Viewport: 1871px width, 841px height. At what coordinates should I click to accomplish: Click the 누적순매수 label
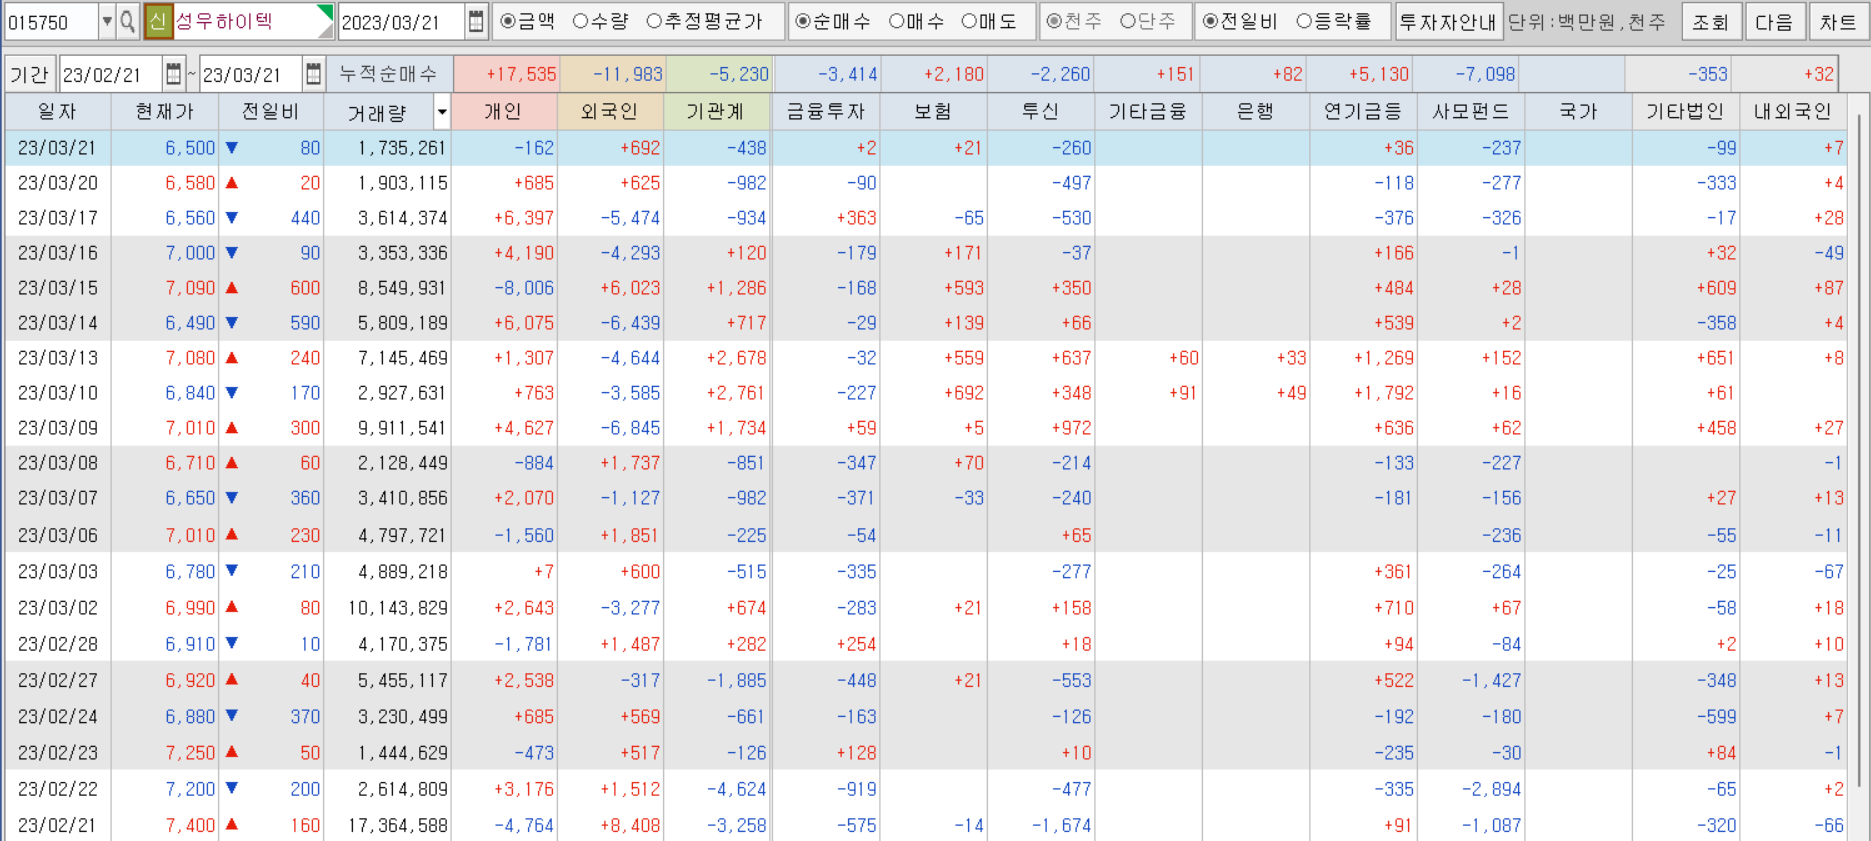tap(389, 74)
